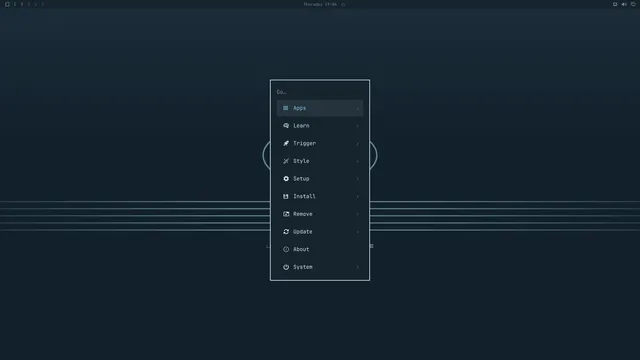The image size is (640, 360).
Task: Click the Apps grid icon
Action: pos(286,108)
